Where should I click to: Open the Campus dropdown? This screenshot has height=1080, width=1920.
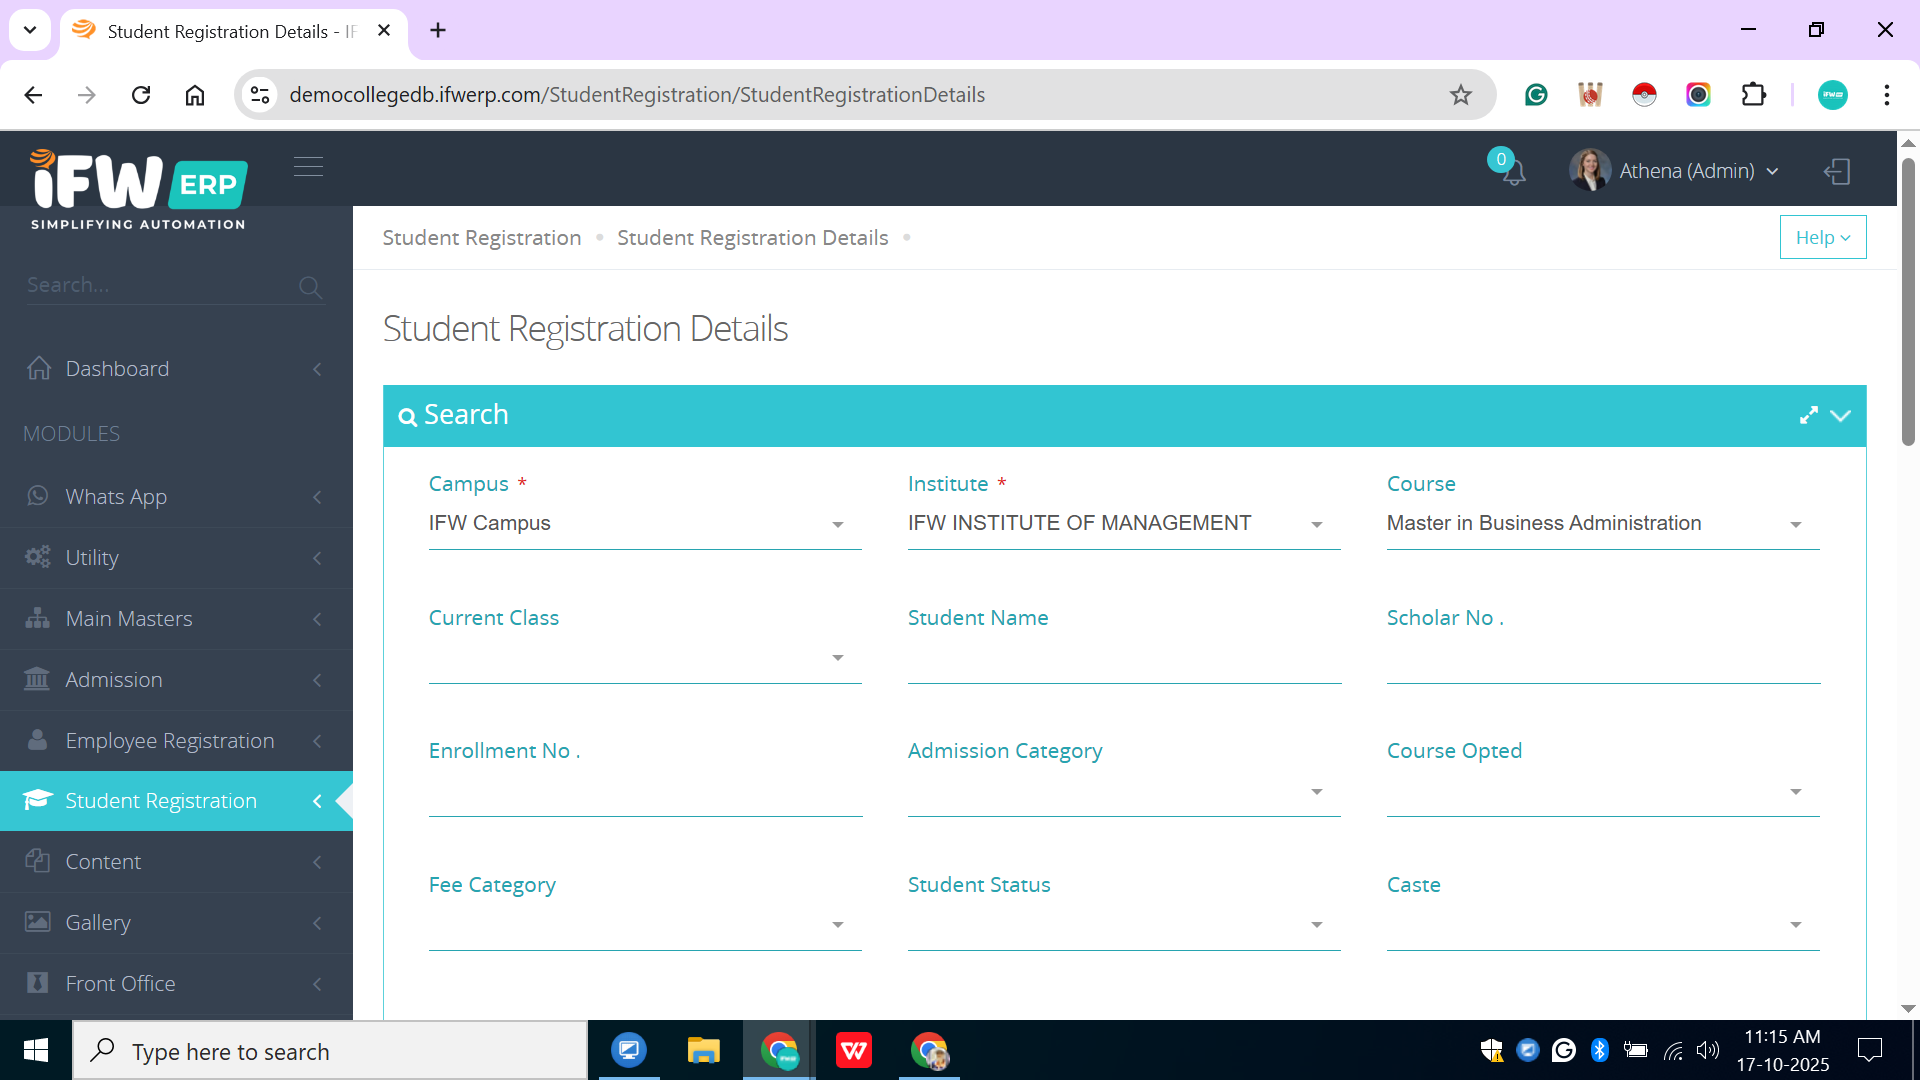(644, 524)
